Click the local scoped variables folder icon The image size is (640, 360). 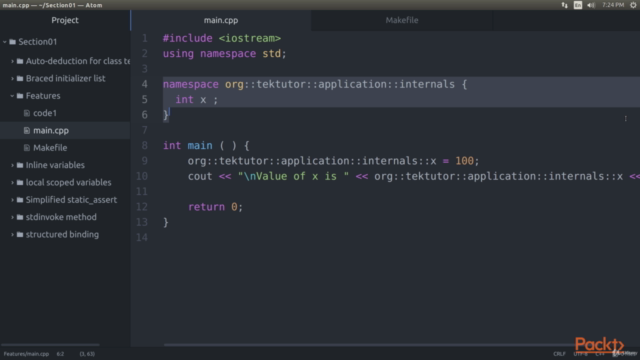[x=20, y=182]
